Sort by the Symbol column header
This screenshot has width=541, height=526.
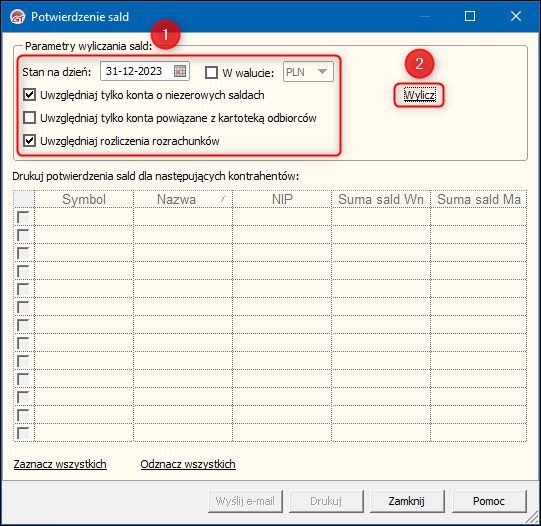coord(84,199)
